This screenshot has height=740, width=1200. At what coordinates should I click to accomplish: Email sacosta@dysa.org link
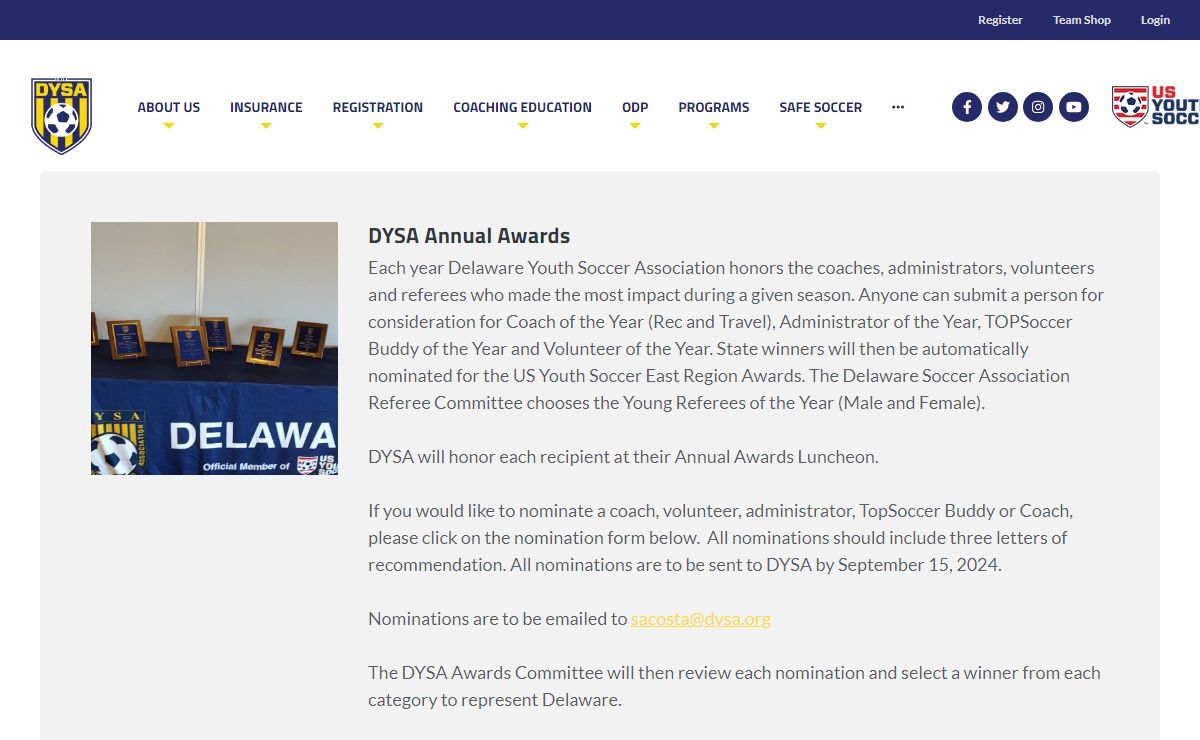701,619
